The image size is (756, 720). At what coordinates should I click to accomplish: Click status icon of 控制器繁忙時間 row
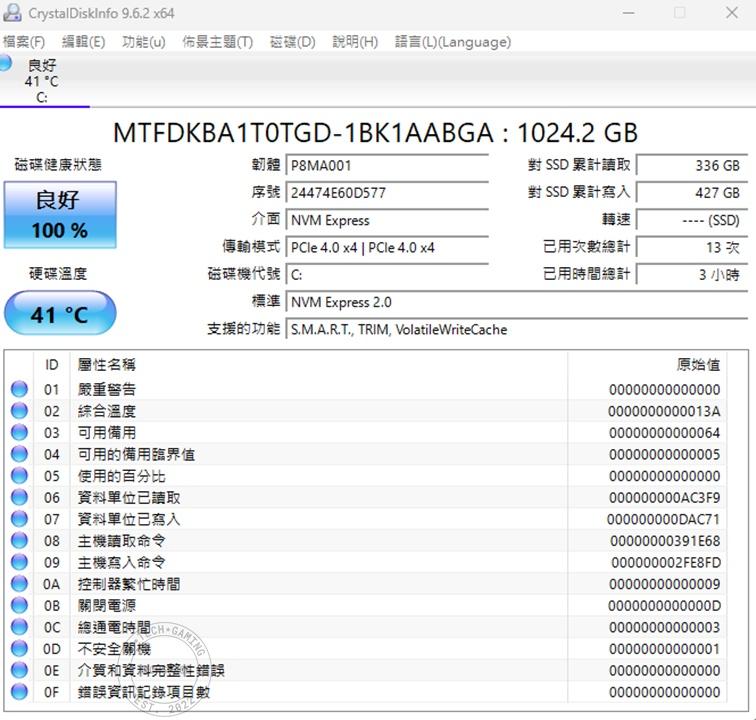[x=19, y=584]
